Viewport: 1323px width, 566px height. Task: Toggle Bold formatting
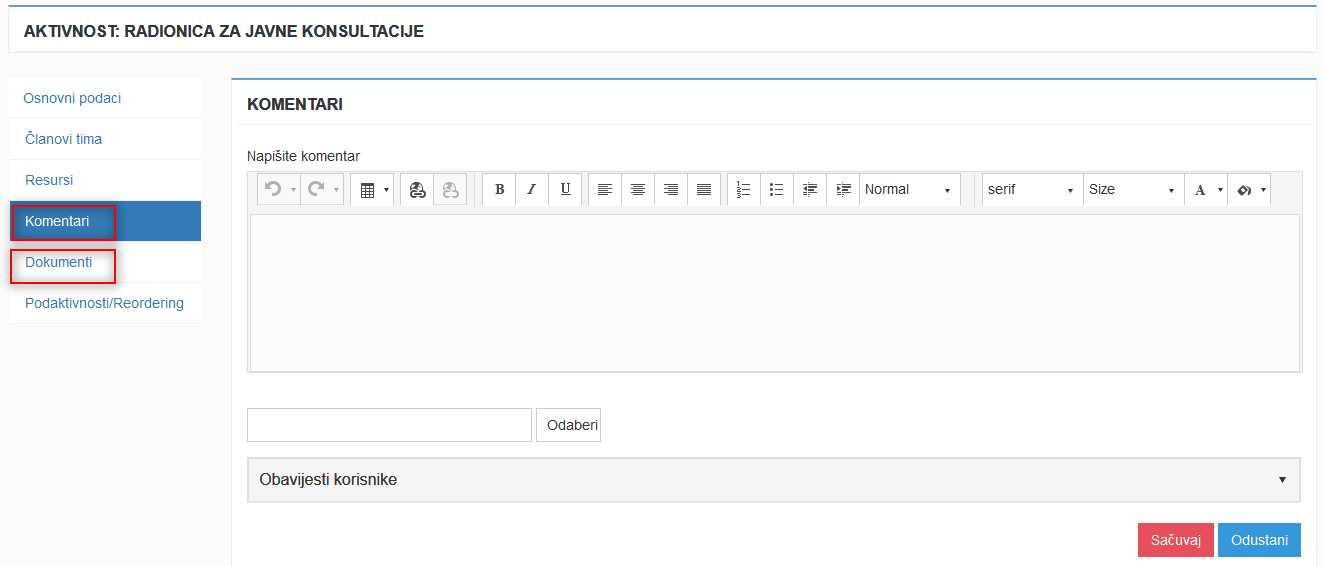pos(499,189)
